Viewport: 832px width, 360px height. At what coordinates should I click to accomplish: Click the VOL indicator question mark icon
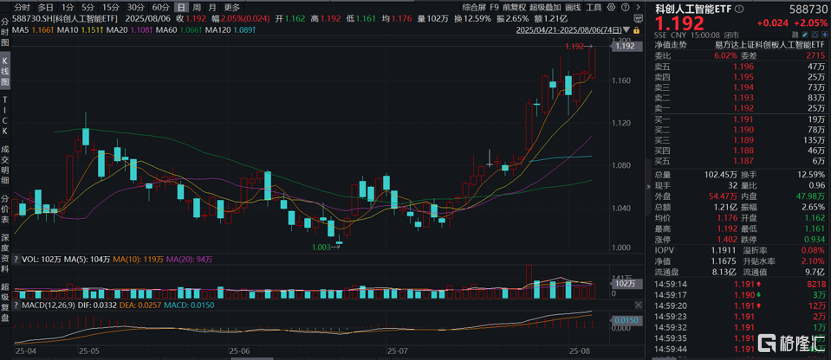[16, 260]
